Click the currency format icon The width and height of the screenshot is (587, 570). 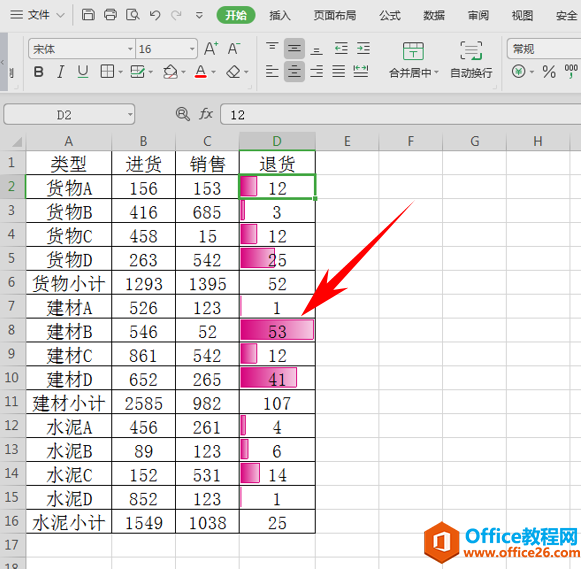click(x=518, y=71)
